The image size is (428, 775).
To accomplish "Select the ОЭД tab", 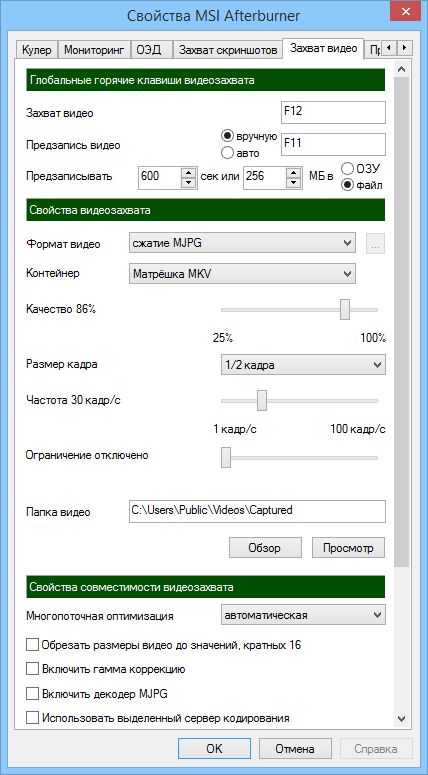I will 151,50.
